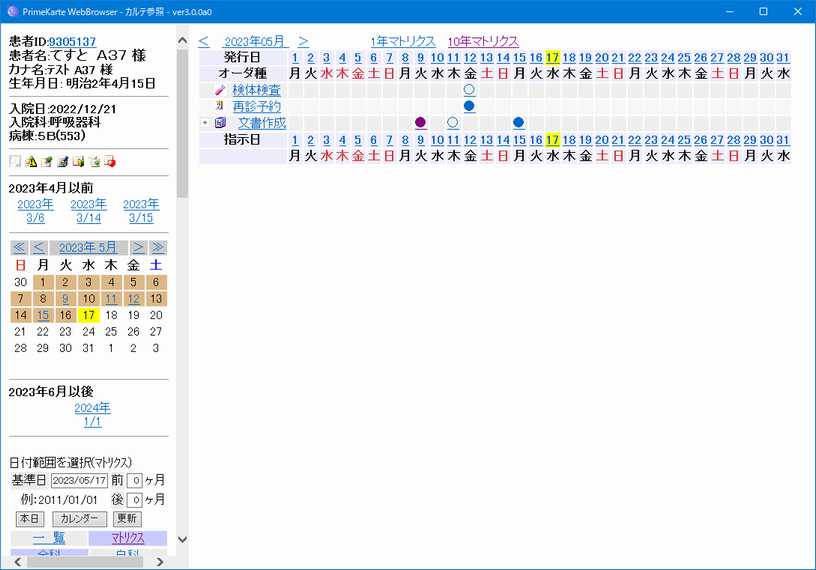The width and height of the screenshot is (816, 570).
Task: Click the 更新 refresh button
Action: click(x=127, y=519)
